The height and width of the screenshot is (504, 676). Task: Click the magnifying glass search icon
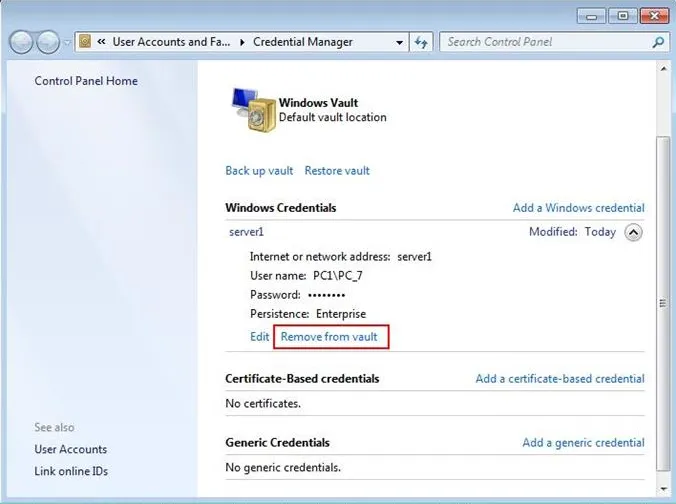pyautogui.click(x=658, y=42)
